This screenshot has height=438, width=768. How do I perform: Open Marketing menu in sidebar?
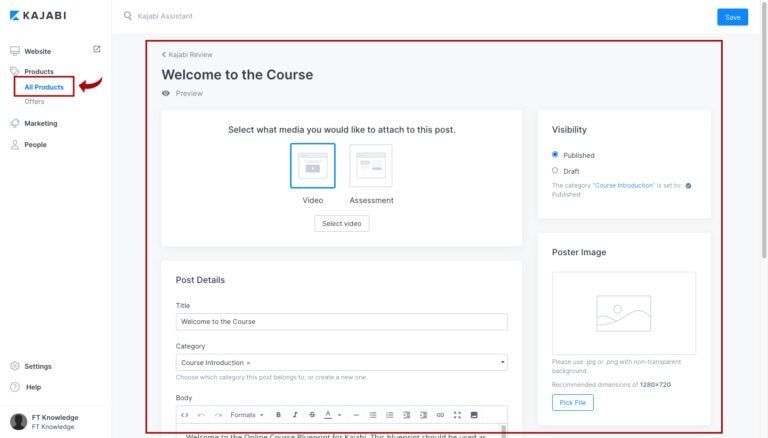click(41, 123)
